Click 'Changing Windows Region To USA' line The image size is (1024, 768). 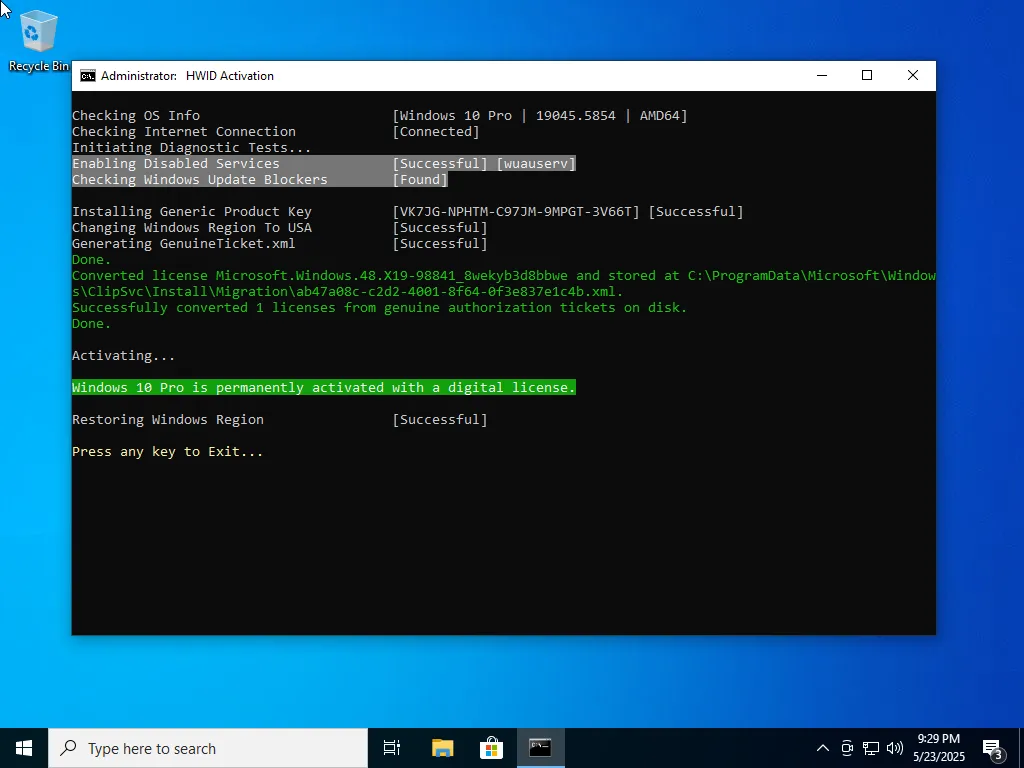coord(192,228)
